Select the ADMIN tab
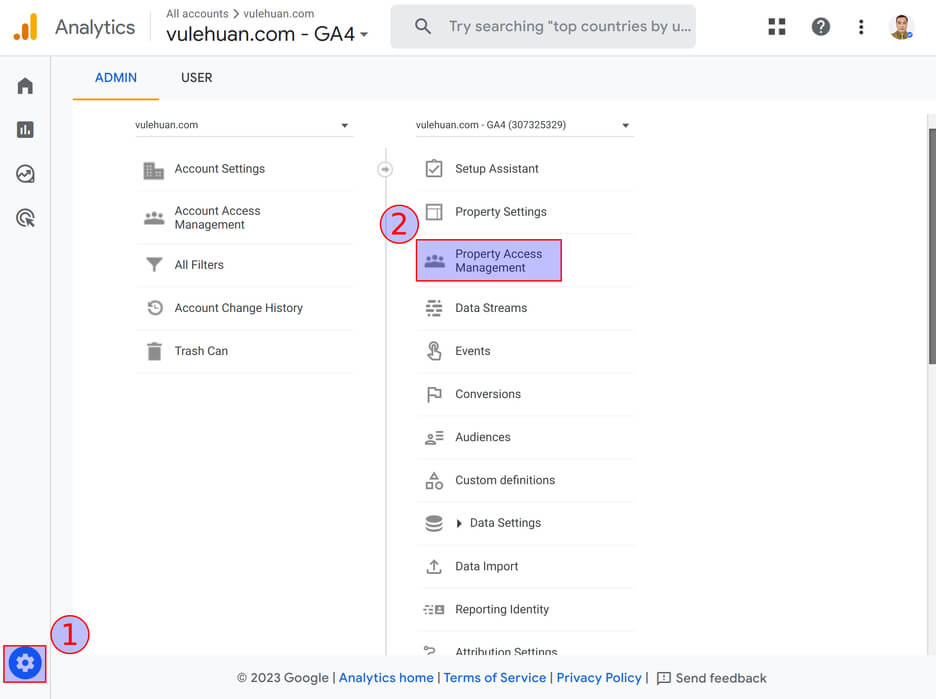Viewport: 936px width, 699px height. (x=116, y=78)
